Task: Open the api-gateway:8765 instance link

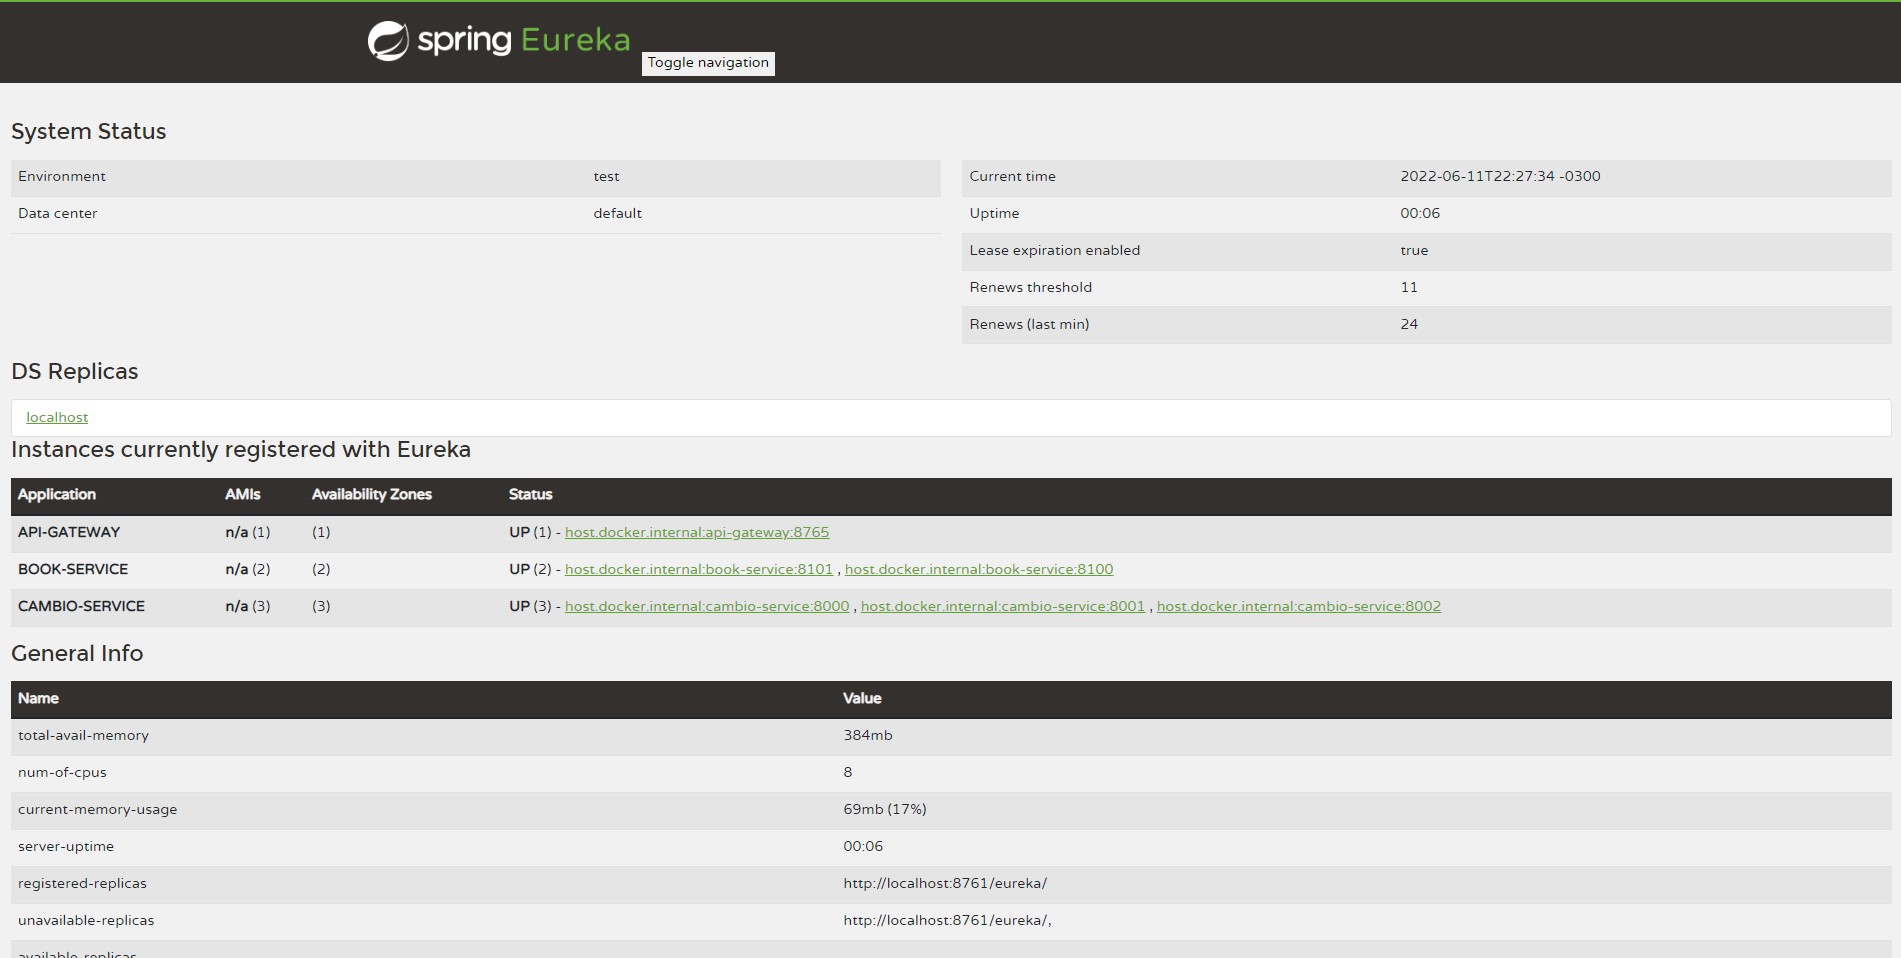Action: point(697,532)
